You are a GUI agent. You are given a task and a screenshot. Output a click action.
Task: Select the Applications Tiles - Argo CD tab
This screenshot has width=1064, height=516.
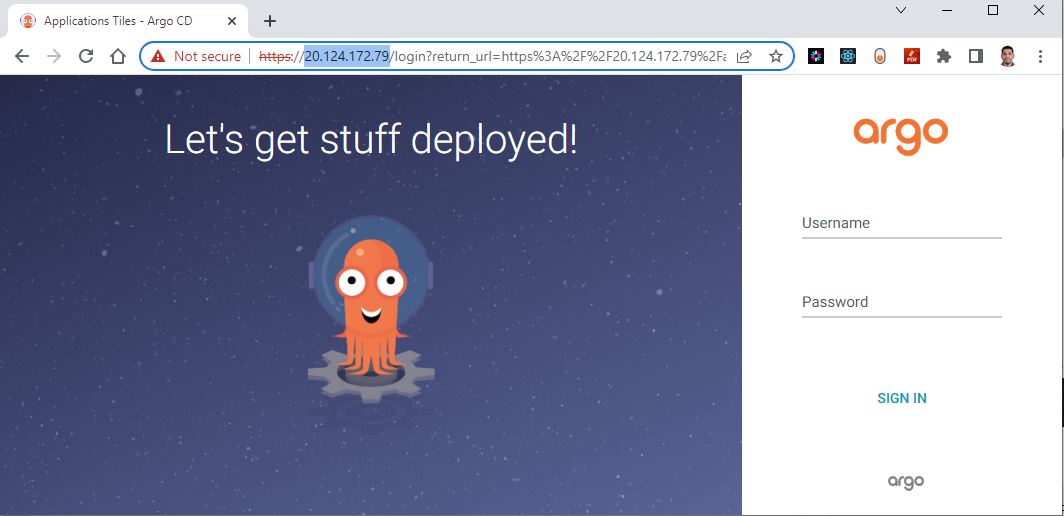pyautogui.click(x=128, y=21)
